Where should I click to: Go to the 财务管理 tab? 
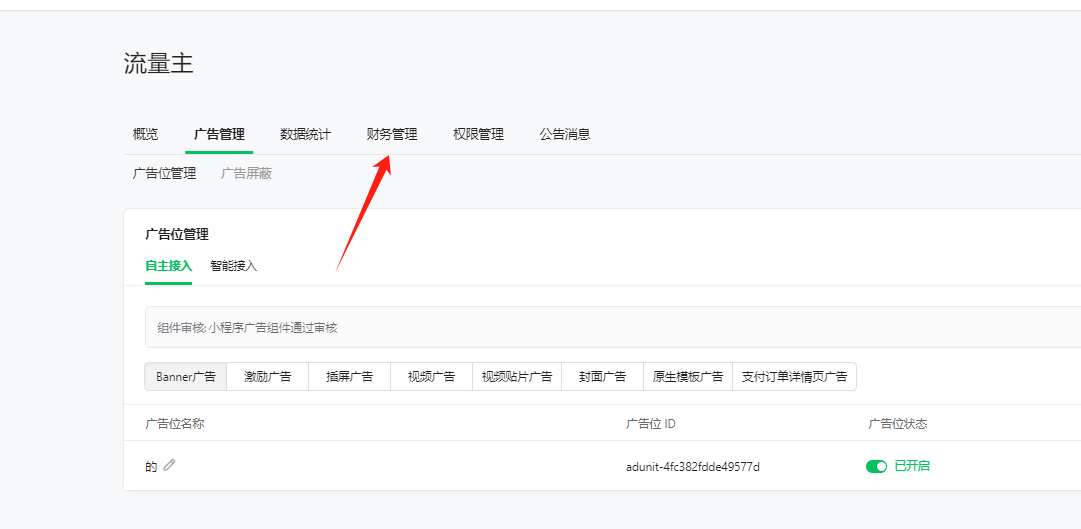tap(392, 134)
